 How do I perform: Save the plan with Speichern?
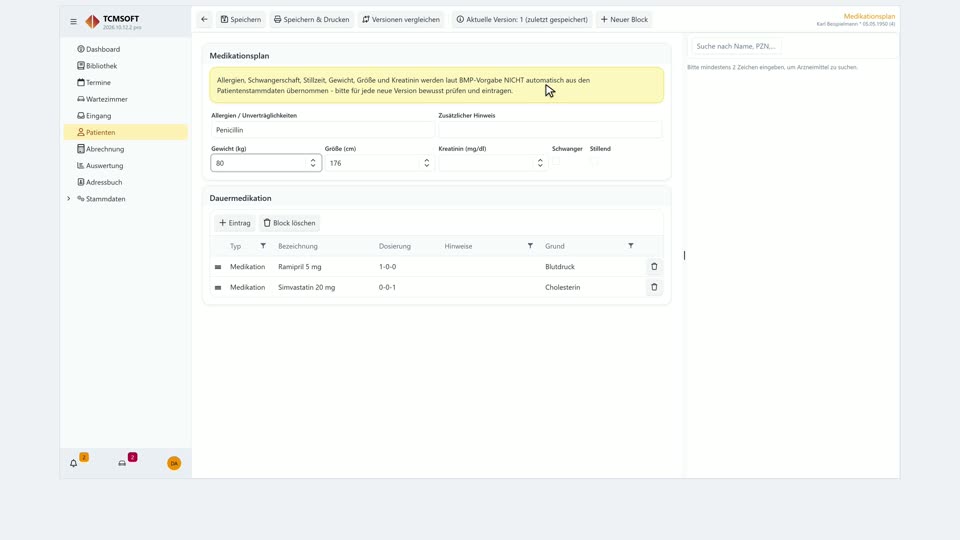[241, 20]
